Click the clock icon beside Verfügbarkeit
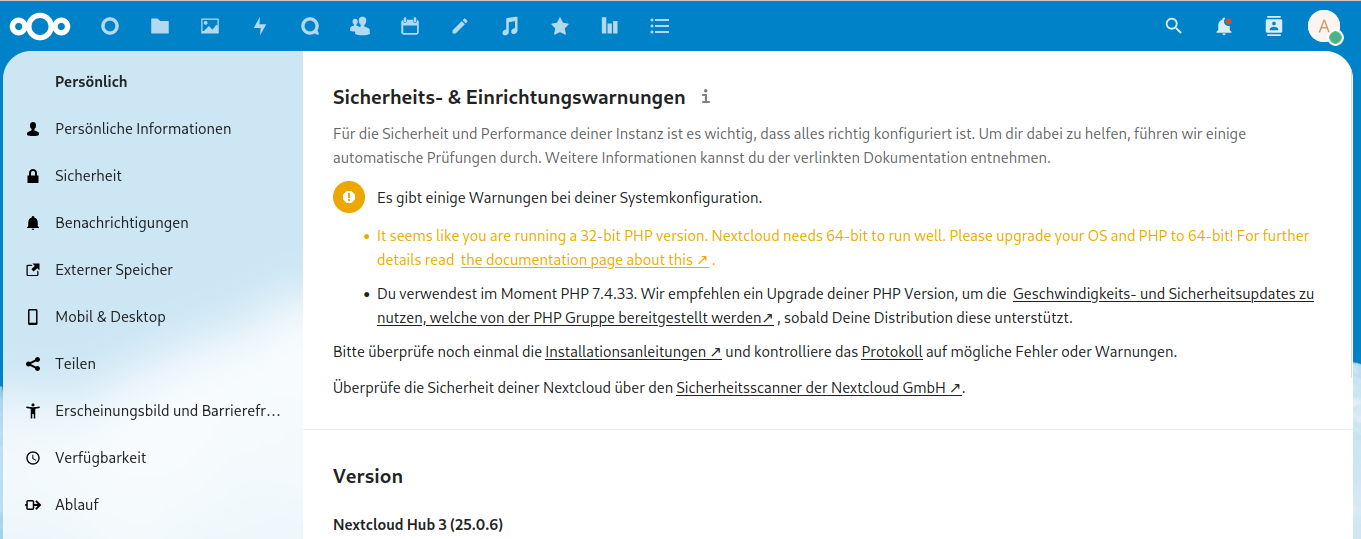The width and height of the screenshot is (1361, 539). tap(33, 458)
